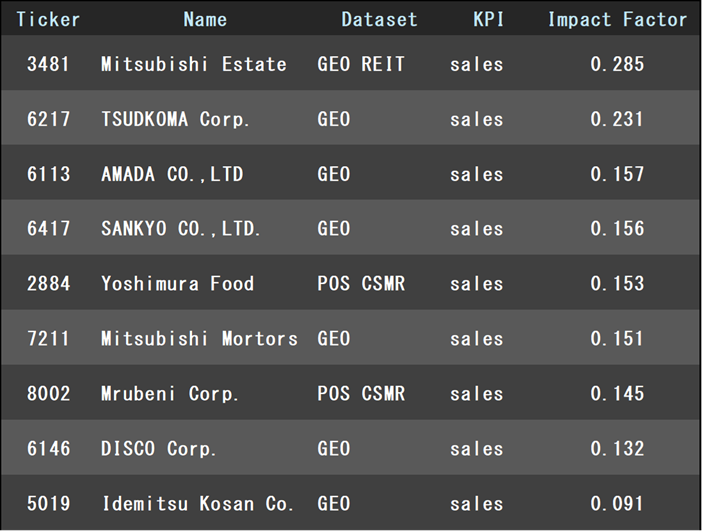The image size is (702, 531).
Task: Click impact factor value 0.285
Action: [617, 64]
